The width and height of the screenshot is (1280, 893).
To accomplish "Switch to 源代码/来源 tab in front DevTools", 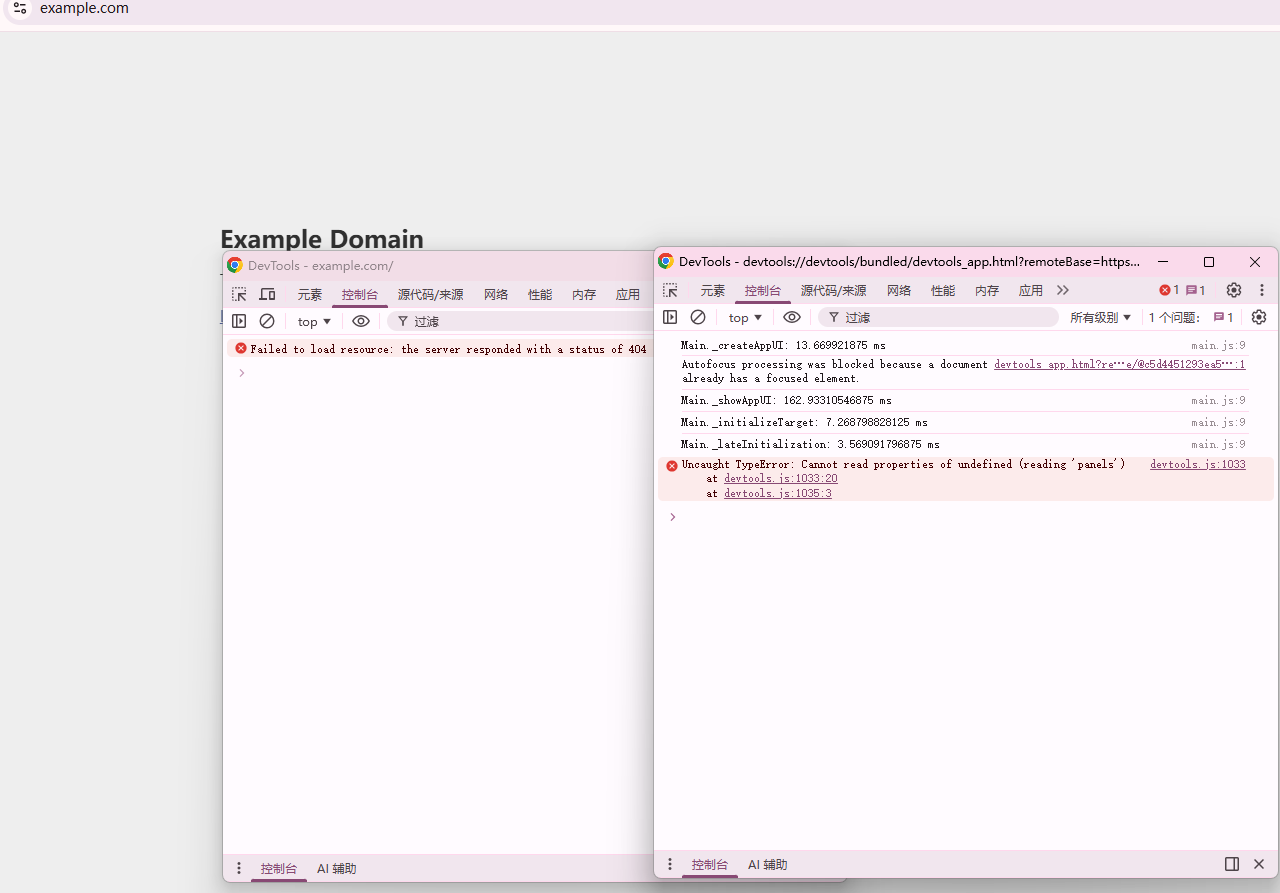I will pos(834,290).
